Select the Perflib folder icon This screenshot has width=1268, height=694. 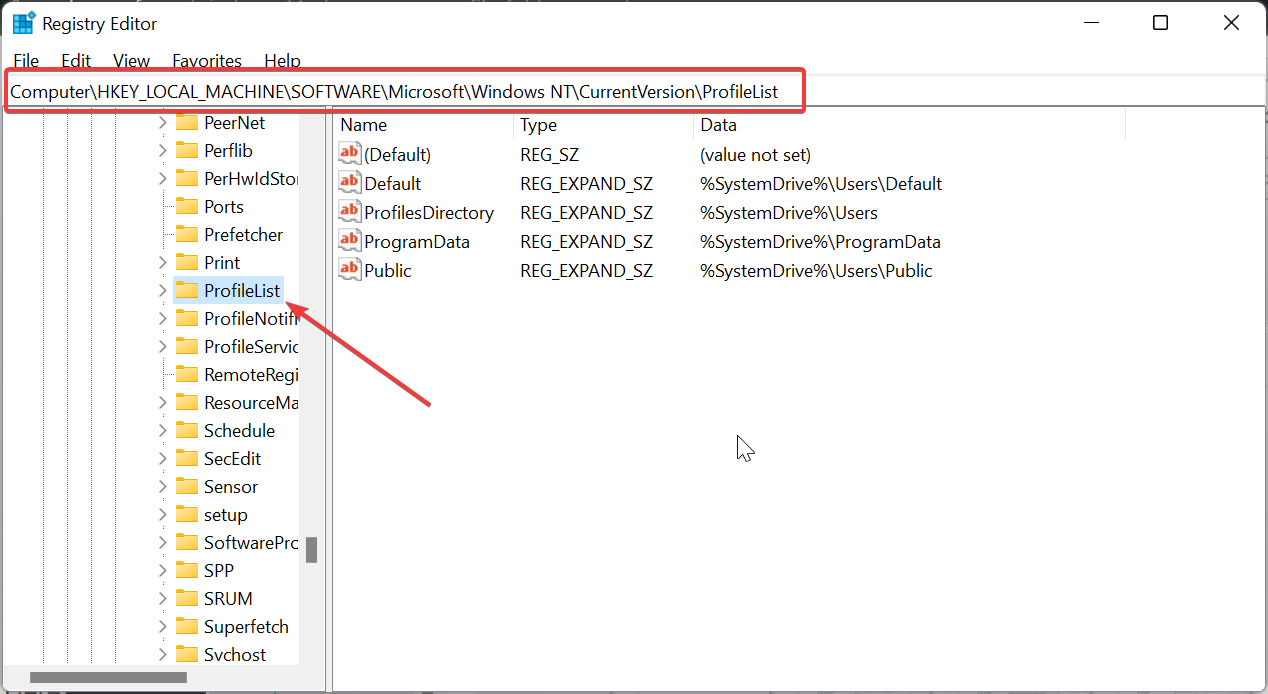(x=187, y=150)
